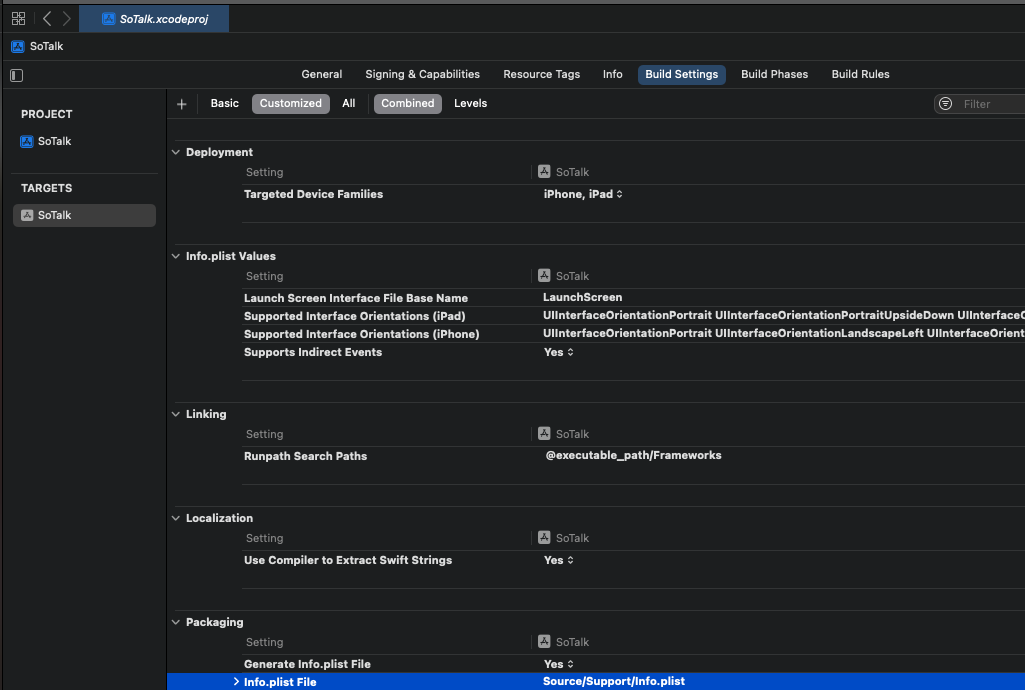
Task: Switch to Levels view
Action: tap(471, 103)
